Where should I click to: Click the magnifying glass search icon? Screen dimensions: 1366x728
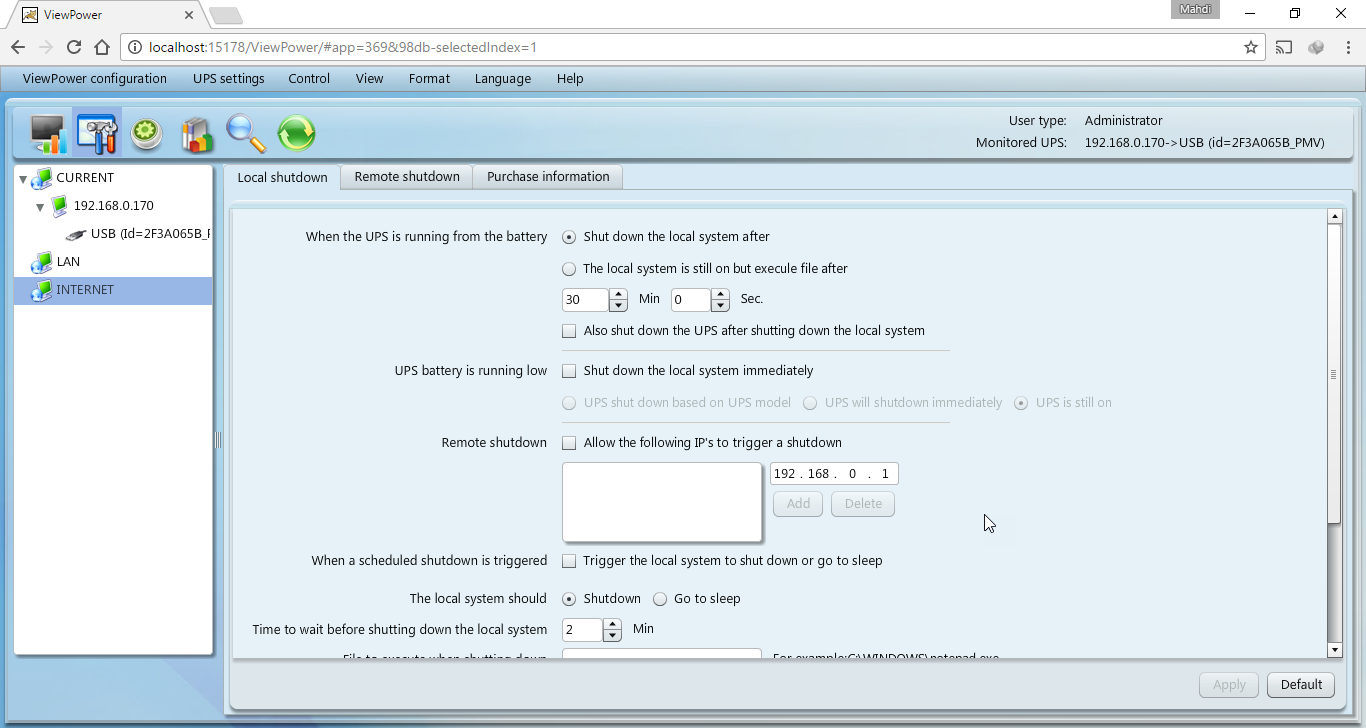coord(246,133)
